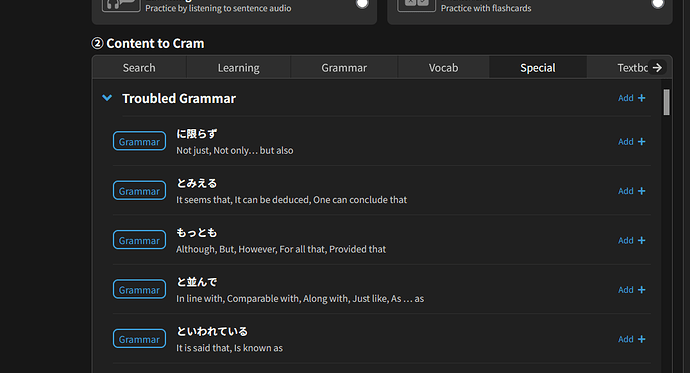690x373 pixels.
Task: Select the flashcards practice radio button
Action: point(657,3)
